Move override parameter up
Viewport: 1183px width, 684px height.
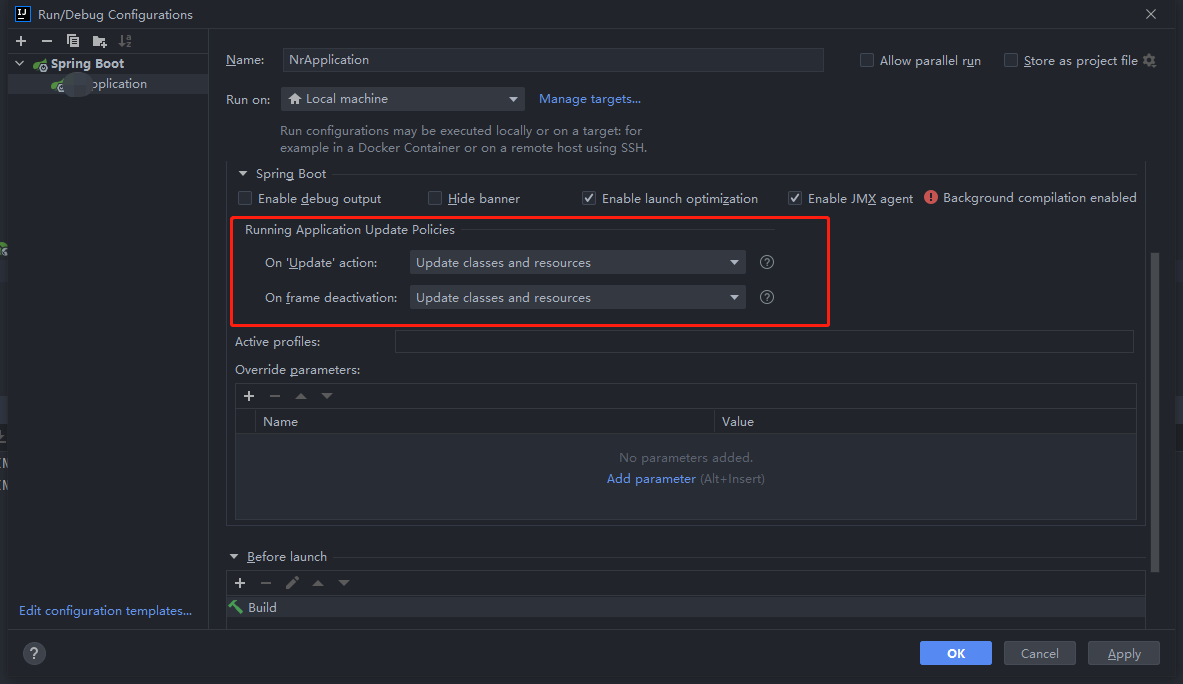click(x=301, y=396)
